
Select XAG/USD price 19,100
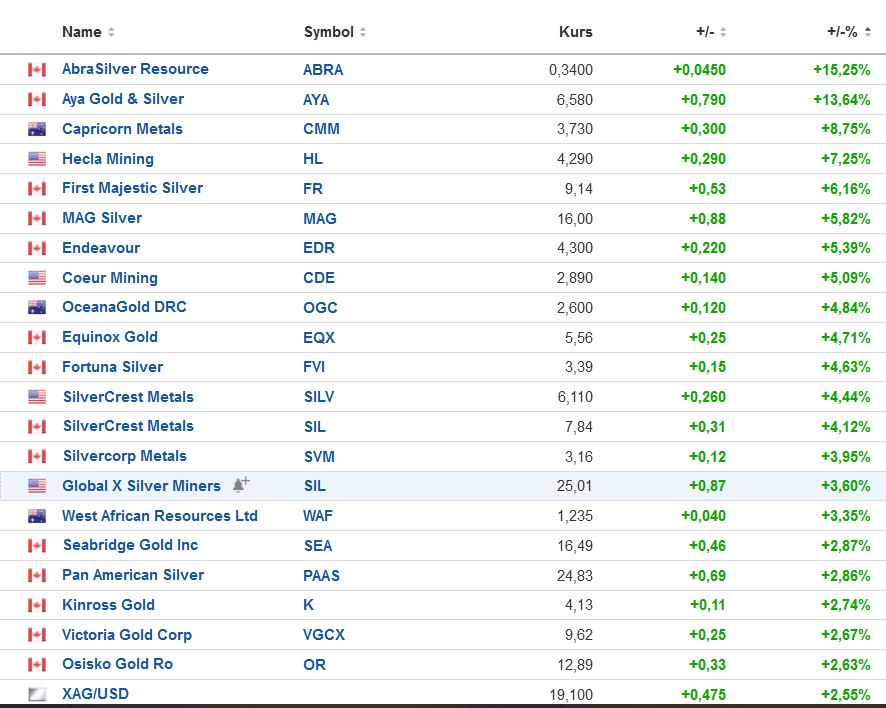pos(571,695)
